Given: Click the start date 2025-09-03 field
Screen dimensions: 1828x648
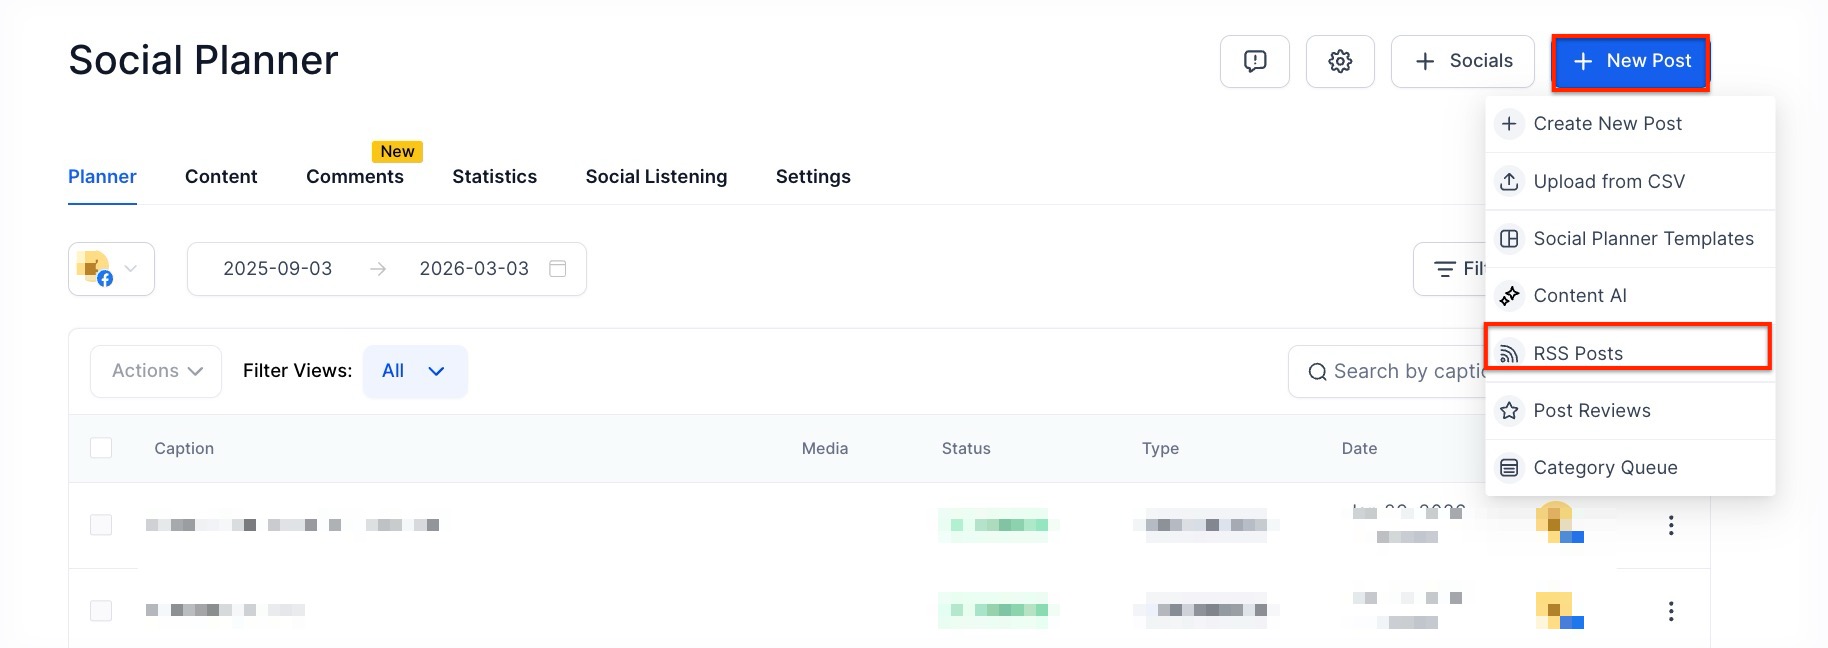Looking at the screenshot, I should tap(278, 269).
